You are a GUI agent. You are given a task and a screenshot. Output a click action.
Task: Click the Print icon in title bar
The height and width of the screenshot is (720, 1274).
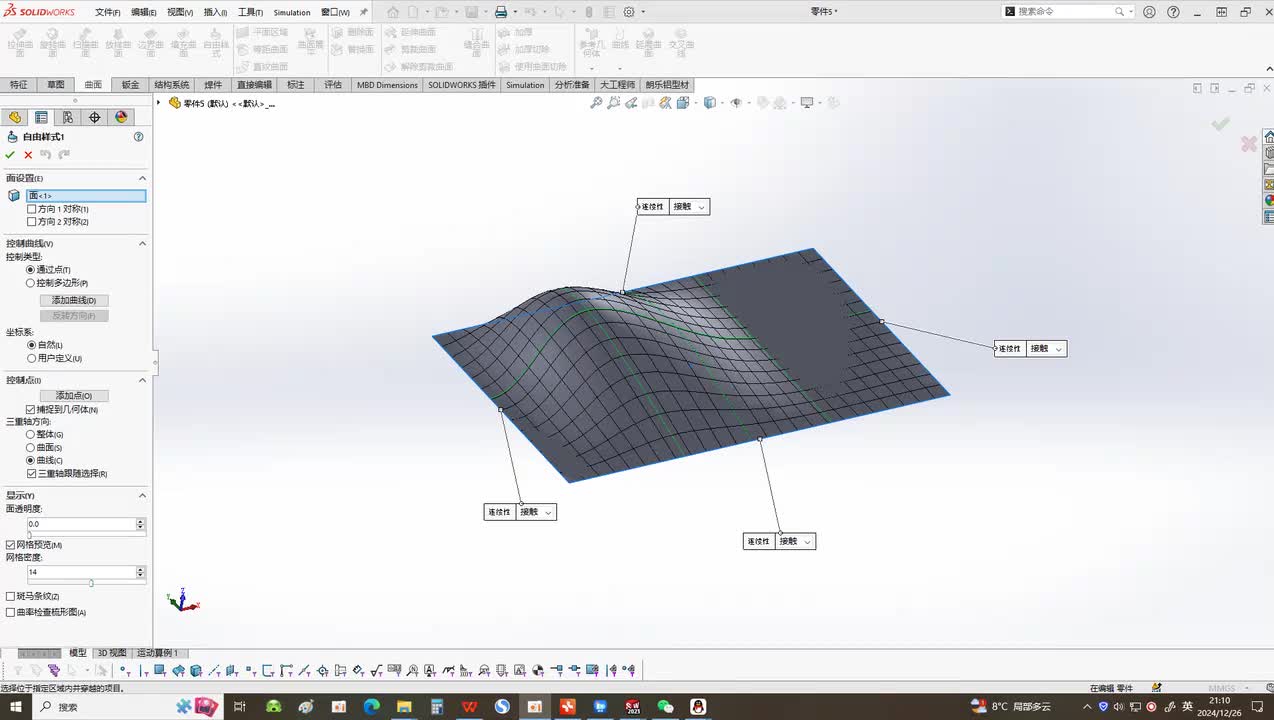point(501,12)
